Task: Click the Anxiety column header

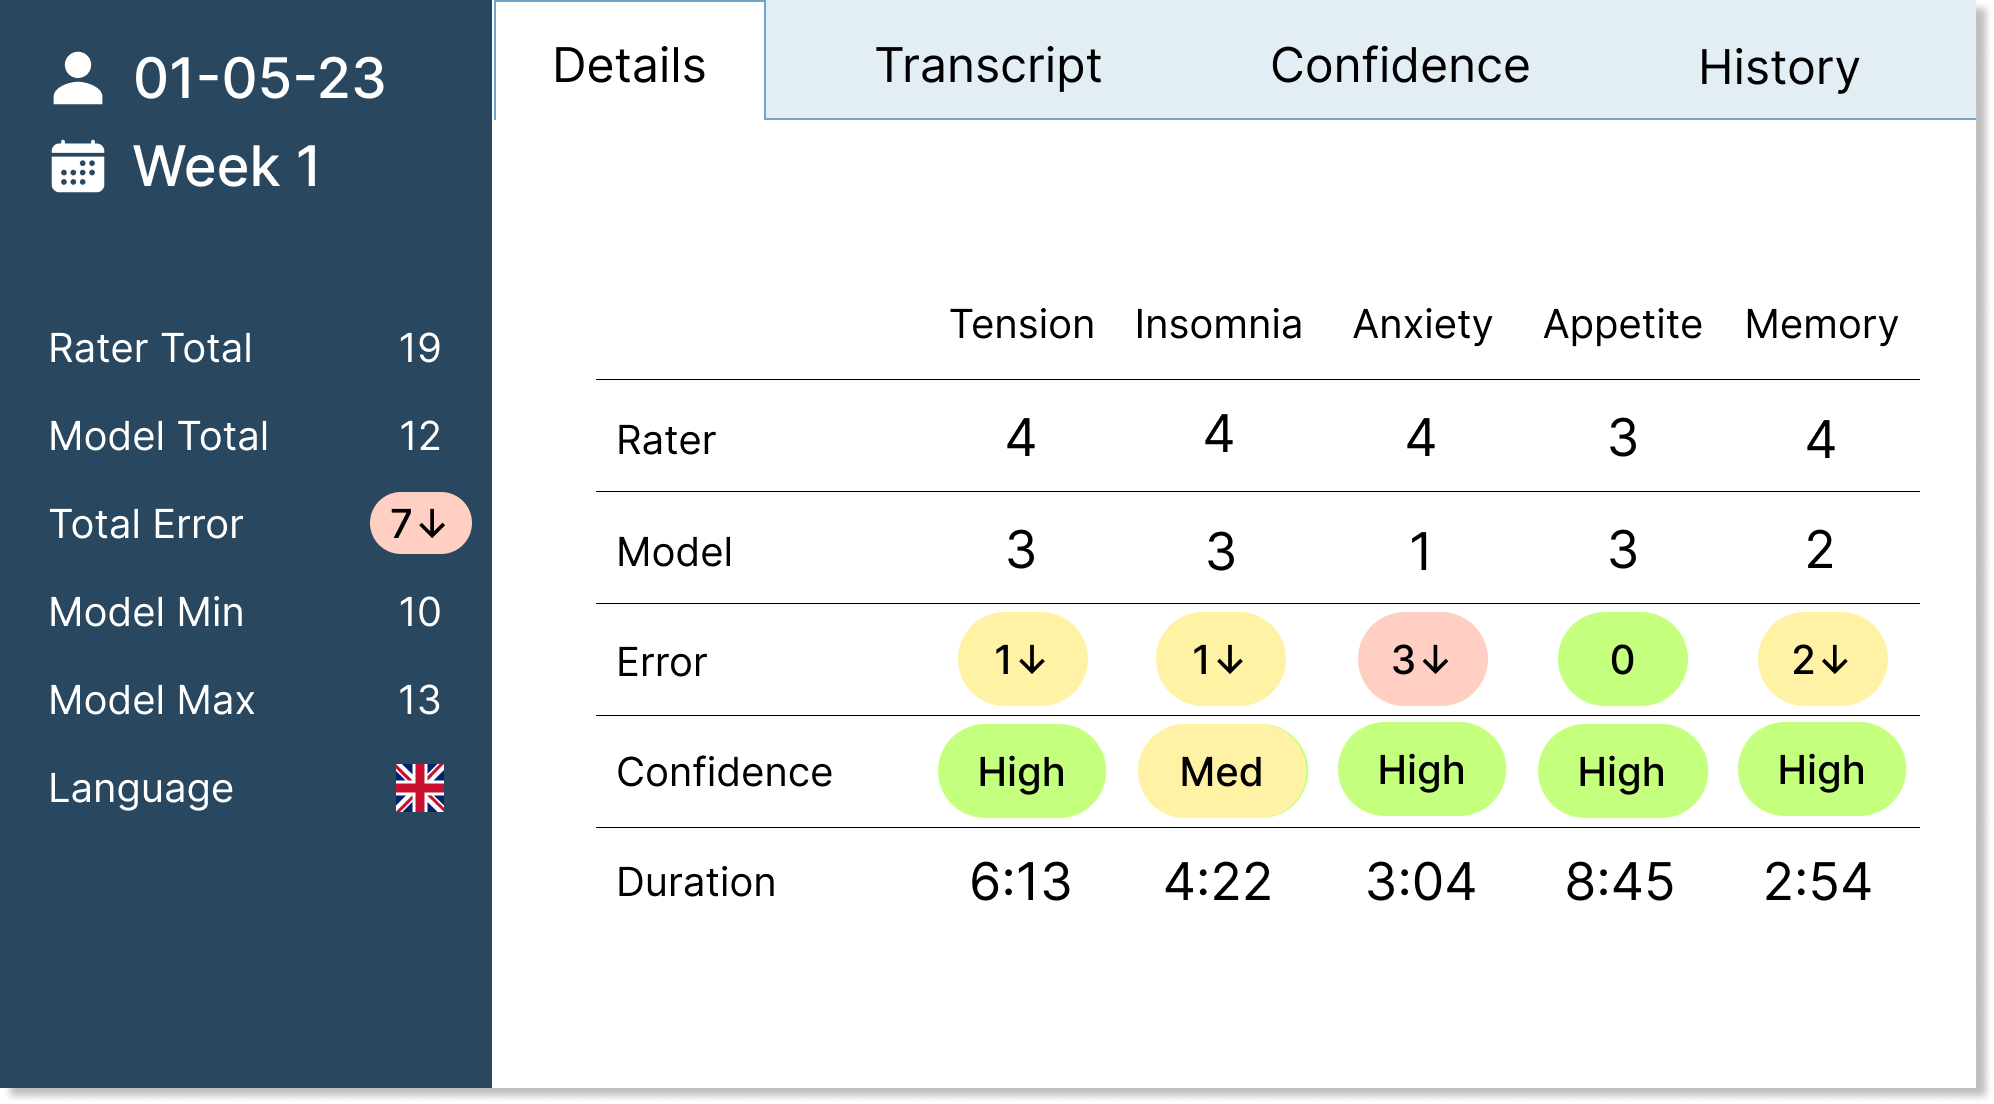Action: pyautogui.click(x=1422, y=325)
